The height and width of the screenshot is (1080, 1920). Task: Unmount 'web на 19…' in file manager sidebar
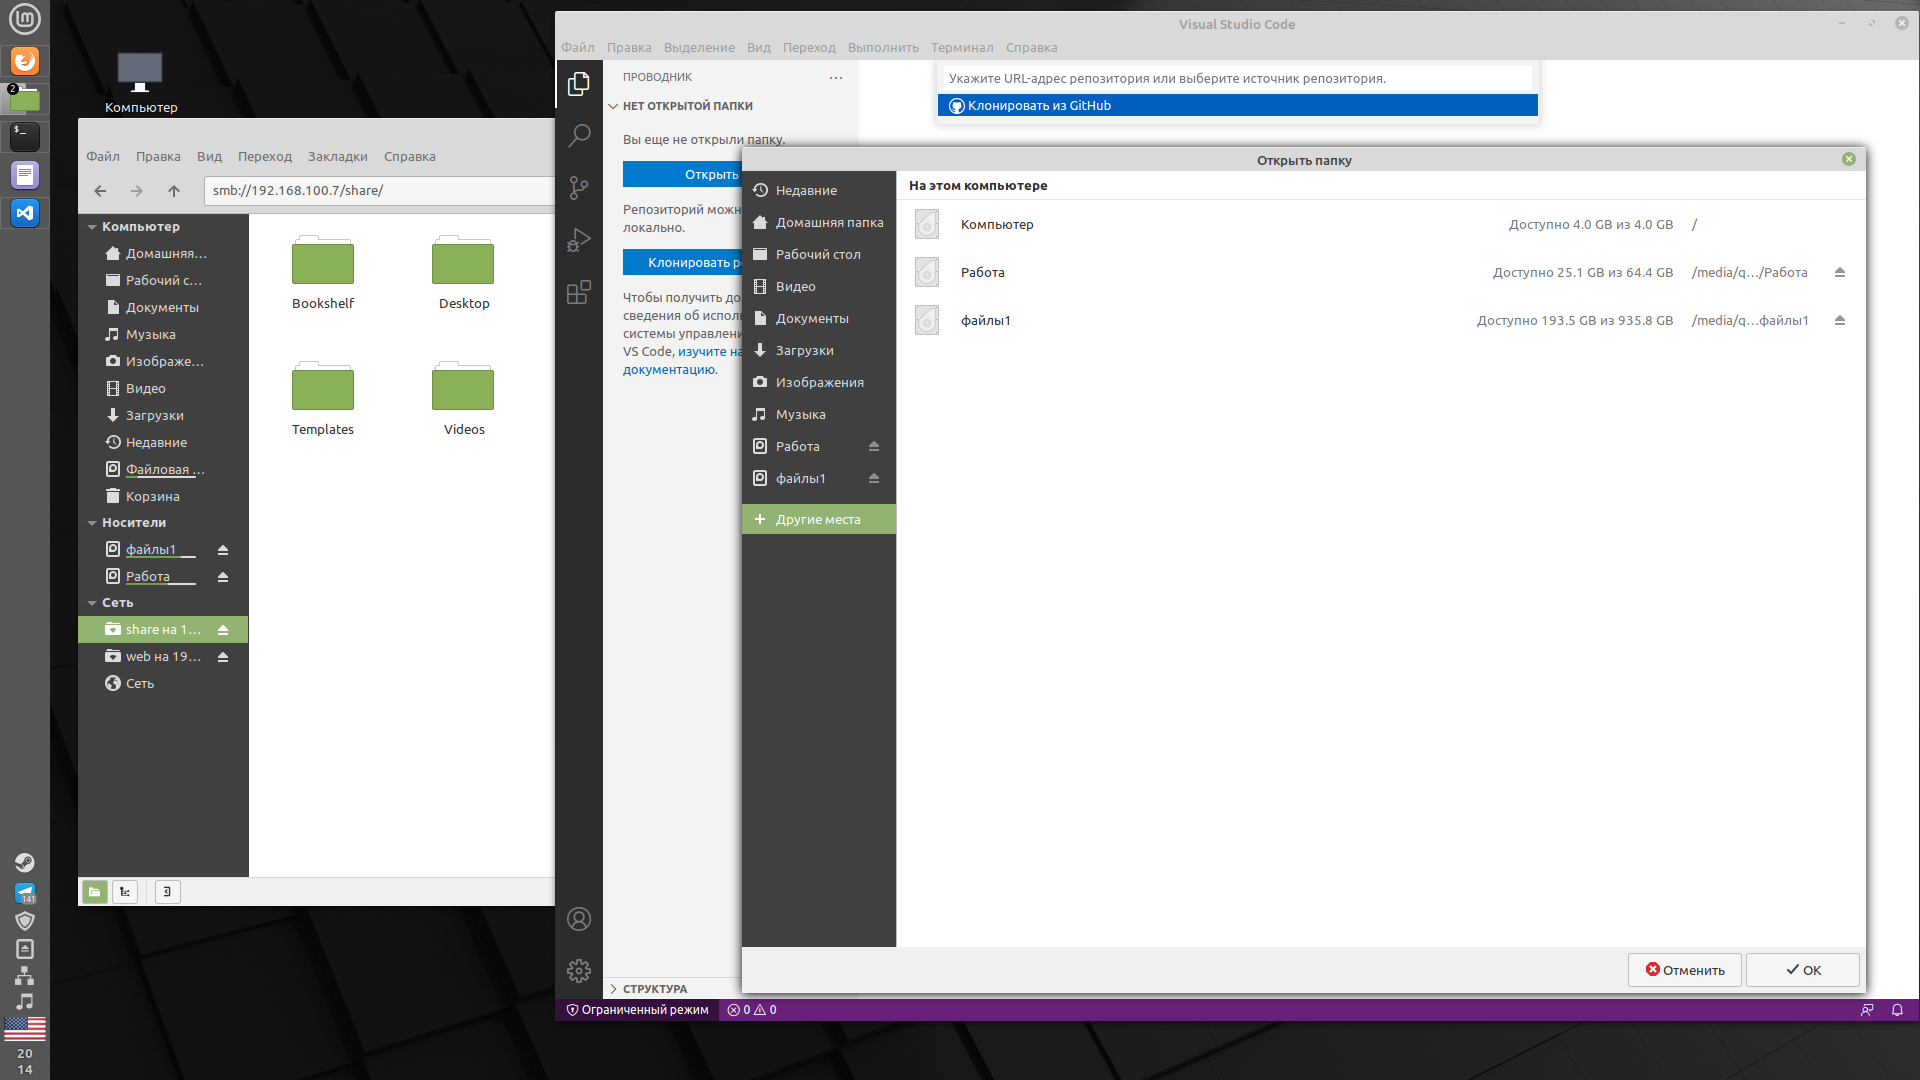(x=223, y=657)
